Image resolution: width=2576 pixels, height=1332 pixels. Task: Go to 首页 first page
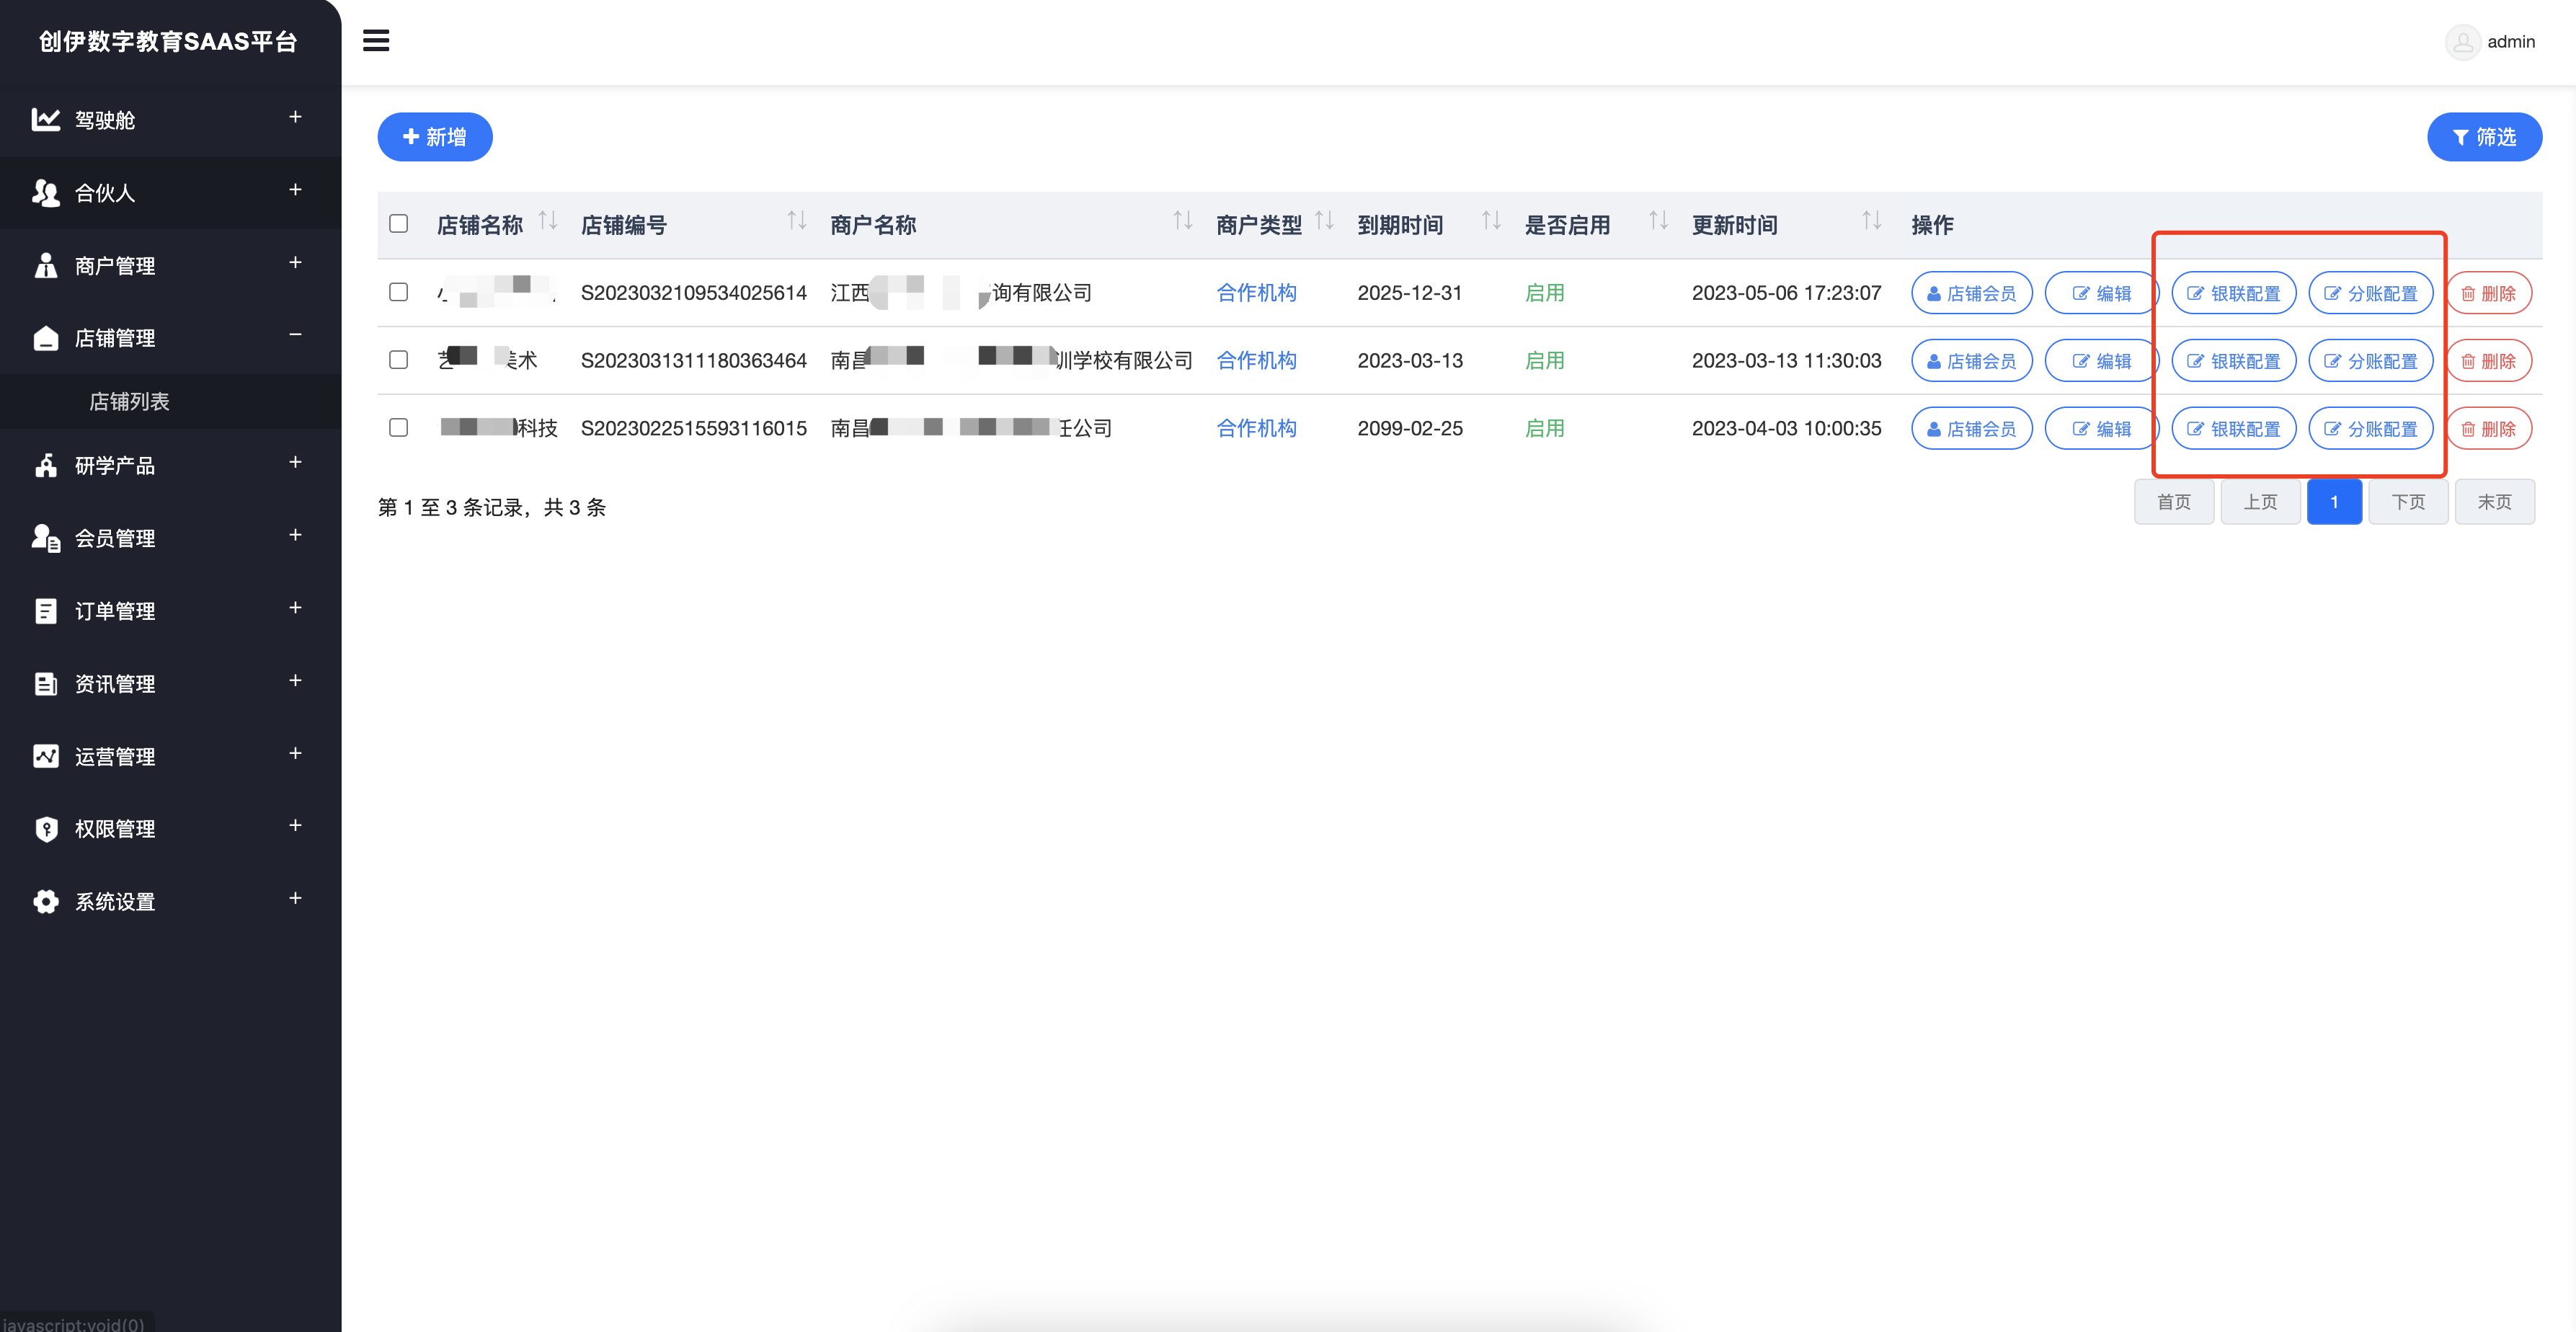pos(2173,502)
